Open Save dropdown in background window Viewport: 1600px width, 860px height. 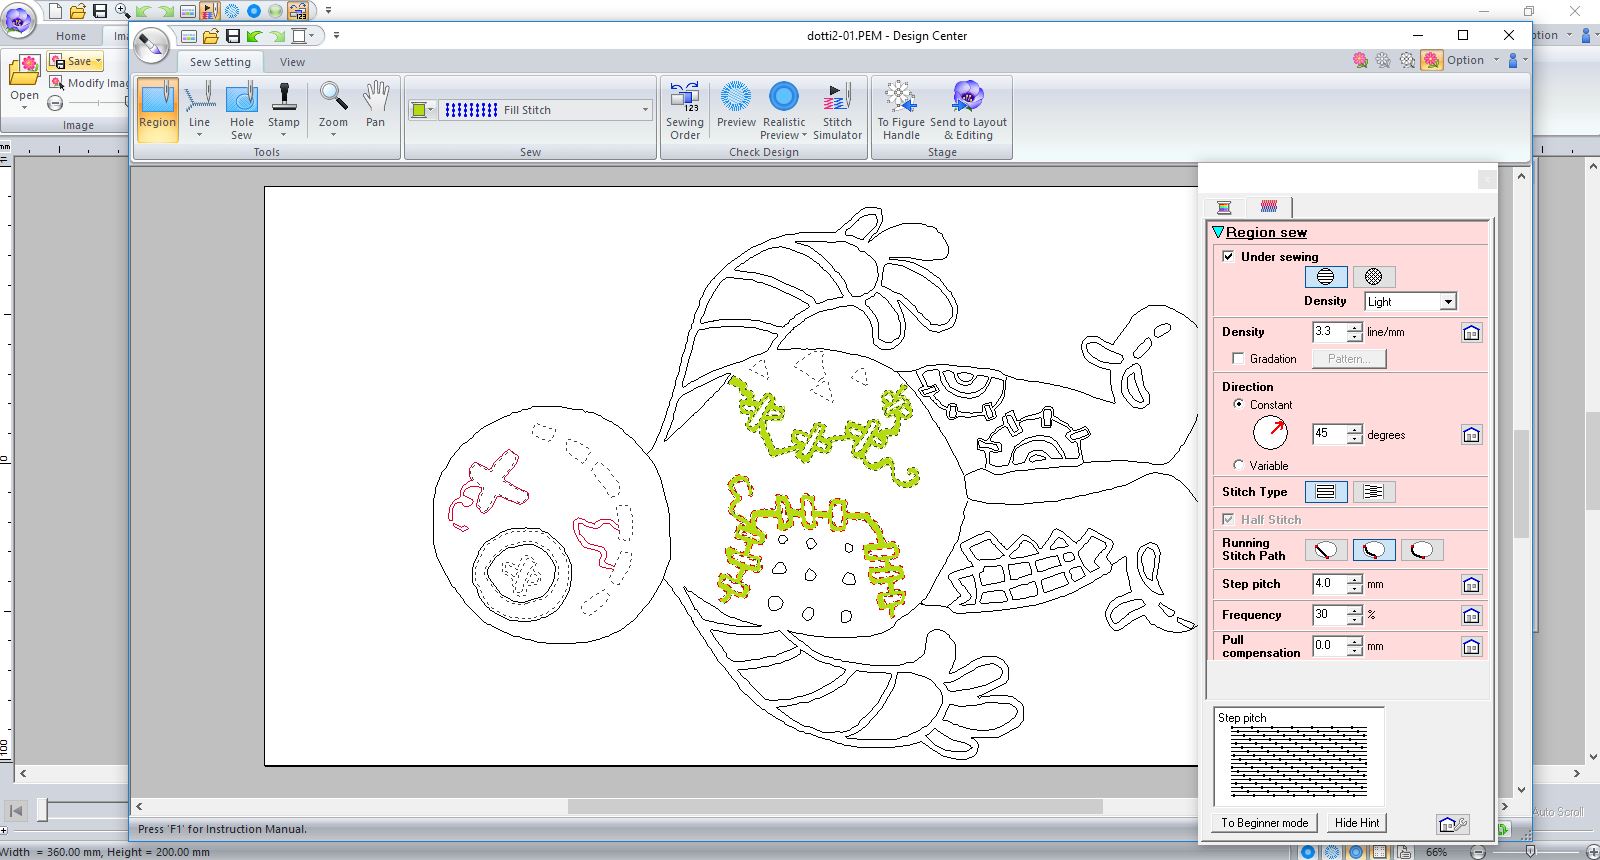[98, 62]
